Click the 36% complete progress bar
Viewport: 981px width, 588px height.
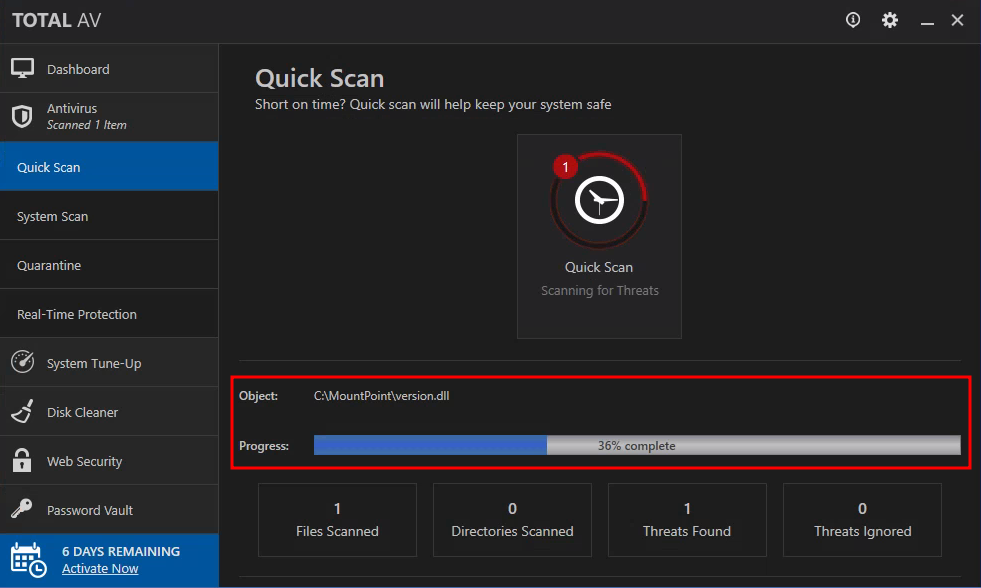tap(637, 445)
